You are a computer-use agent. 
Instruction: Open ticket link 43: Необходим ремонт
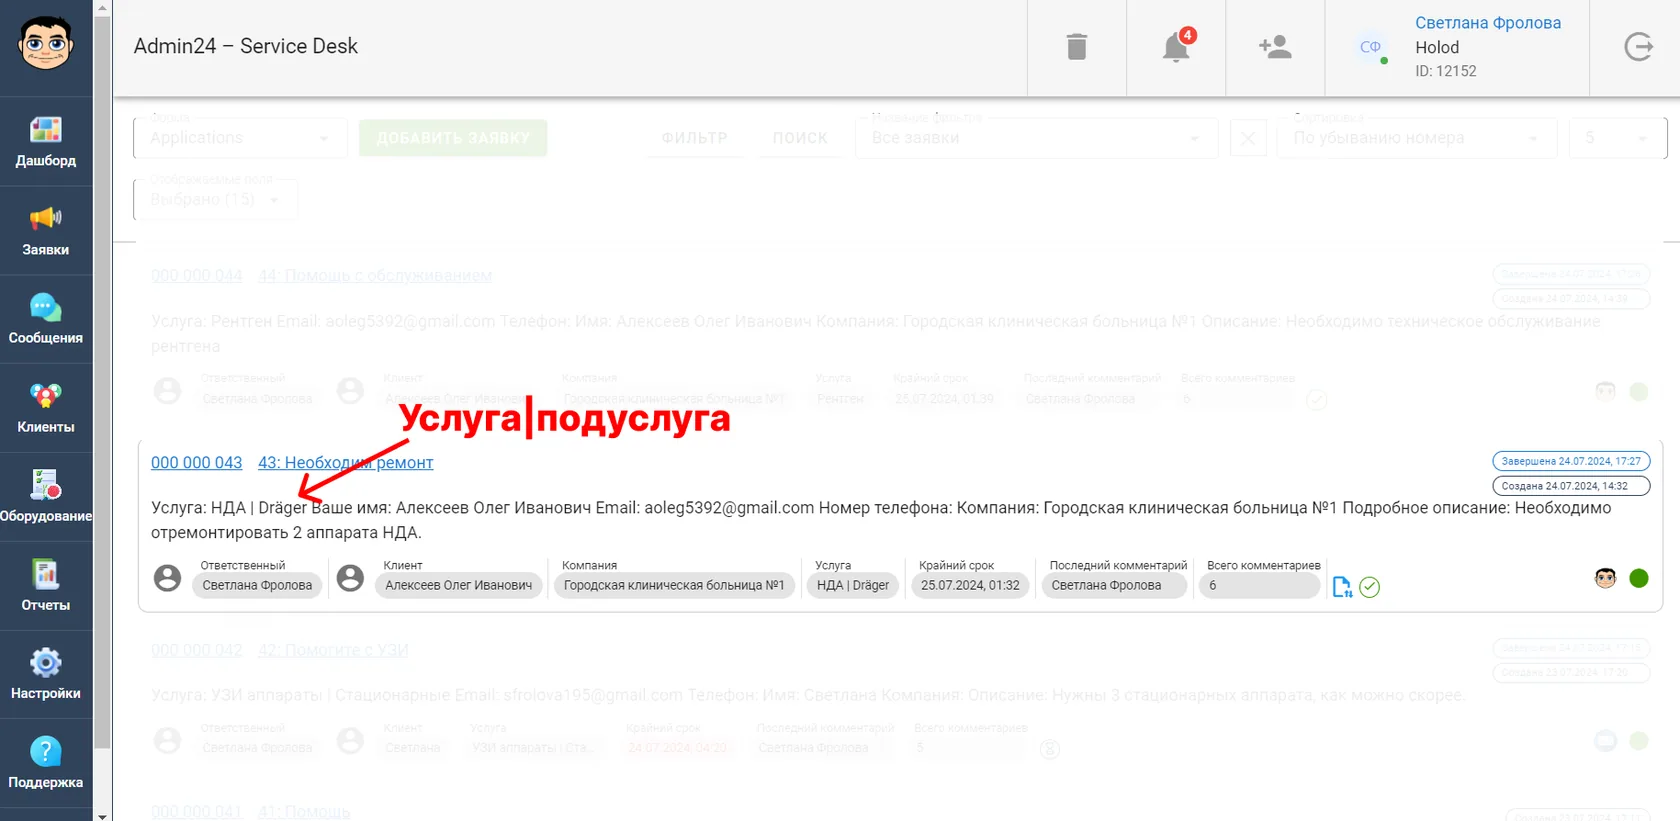(x=346, y=463)
